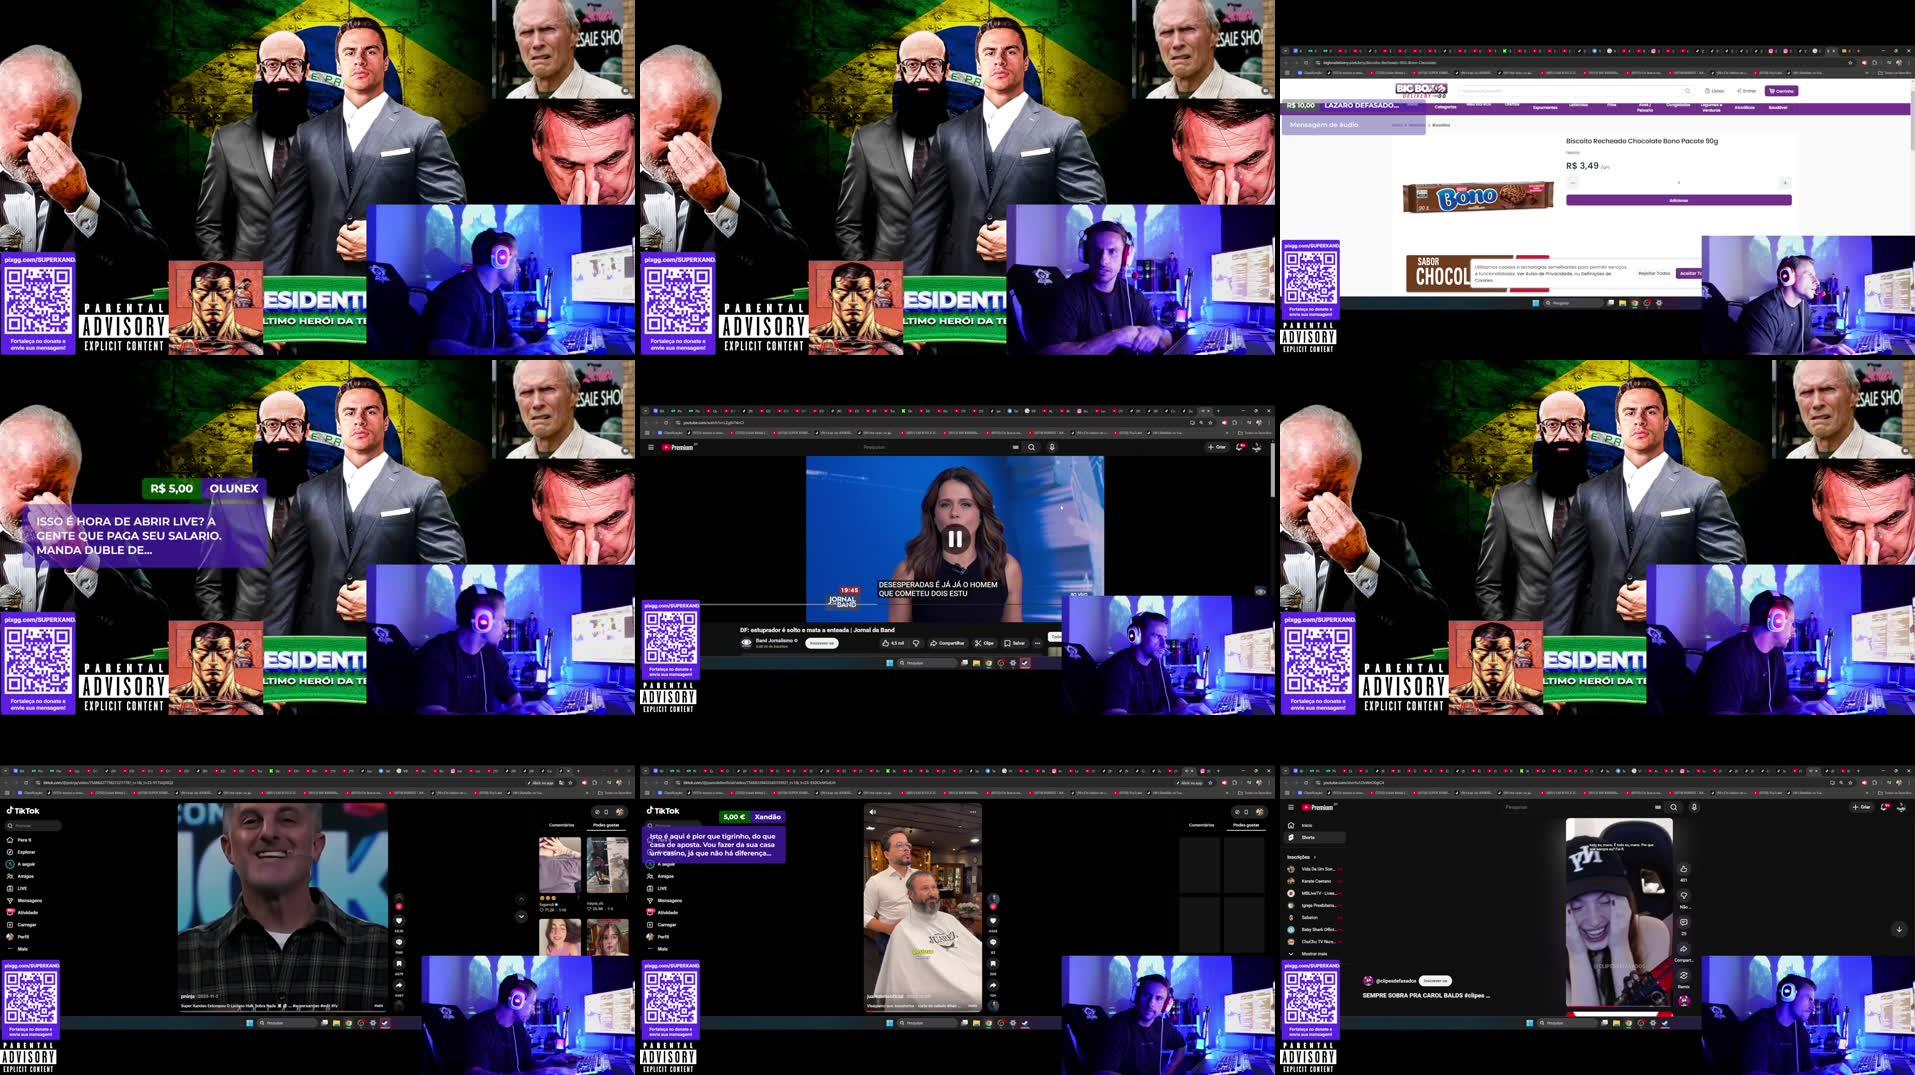Open the YouTube notifications bell
The height and width of the screenshot is (1075, 1915).
pos(1884,807)
